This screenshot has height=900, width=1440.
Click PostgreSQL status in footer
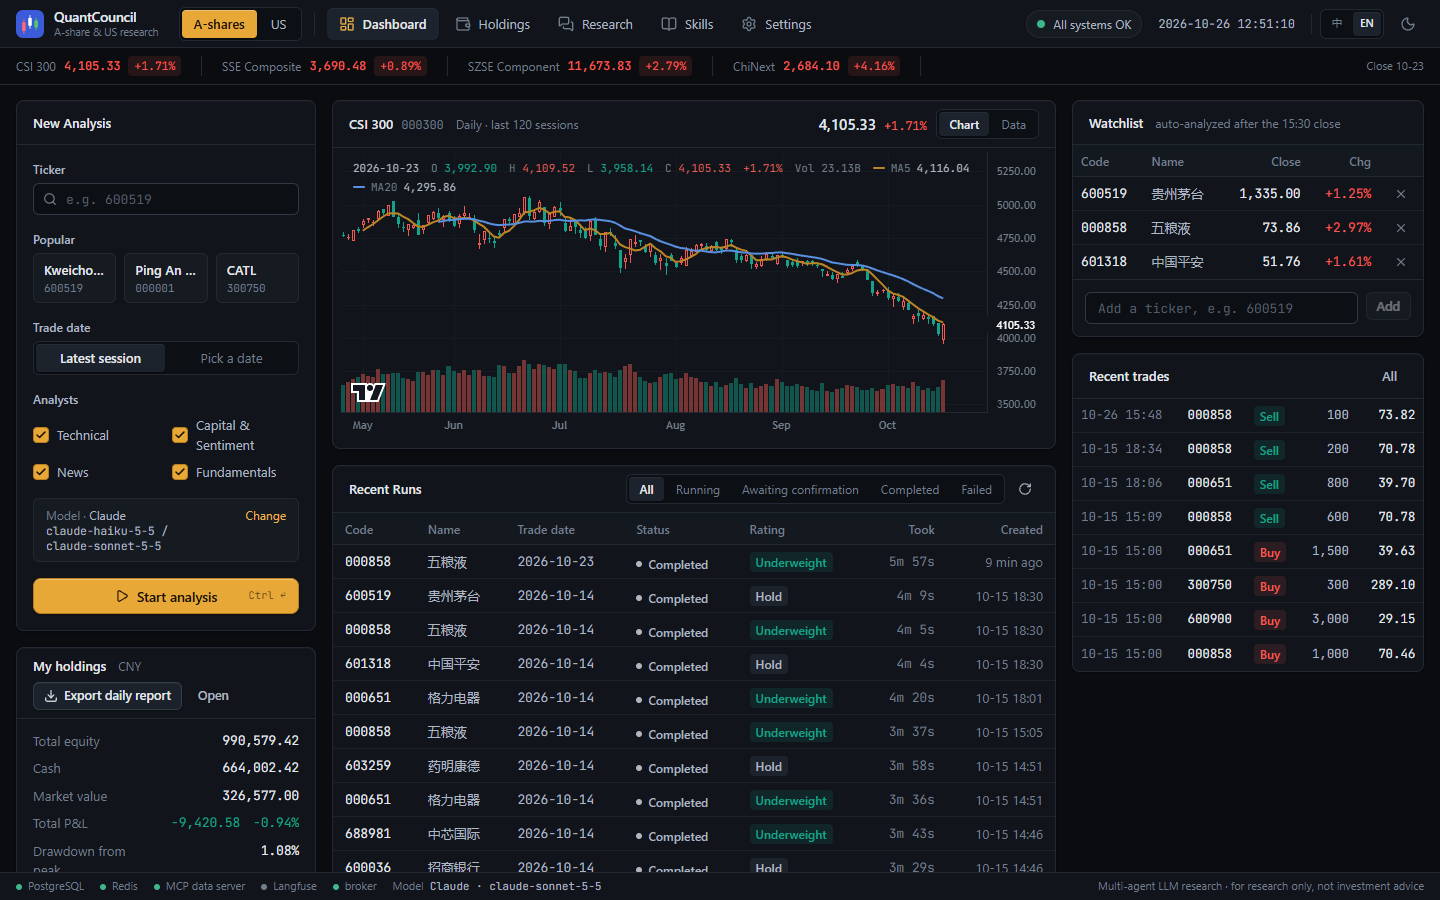tap(50, 886)
